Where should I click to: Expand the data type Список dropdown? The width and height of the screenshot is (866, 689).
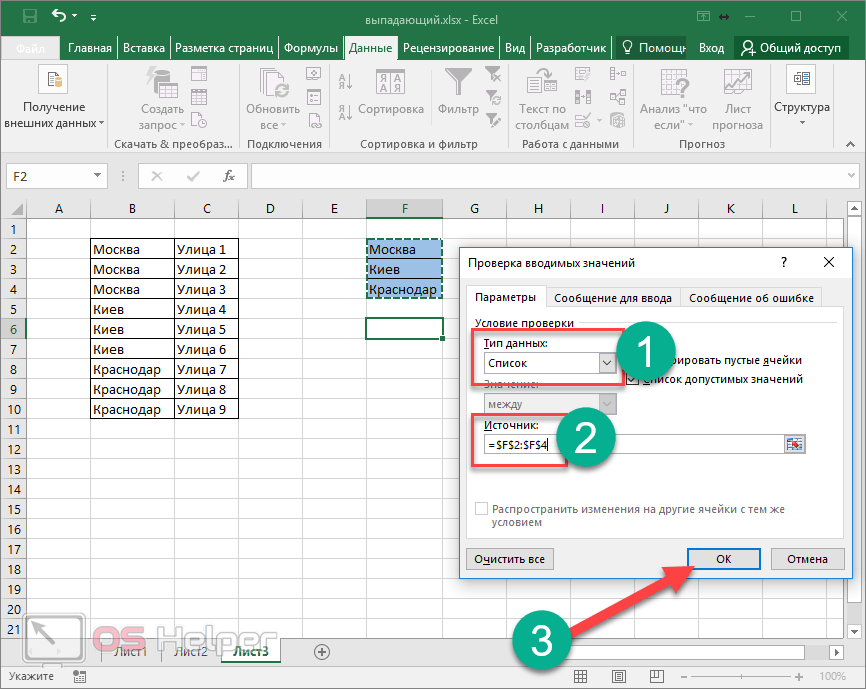coord(607,363)
